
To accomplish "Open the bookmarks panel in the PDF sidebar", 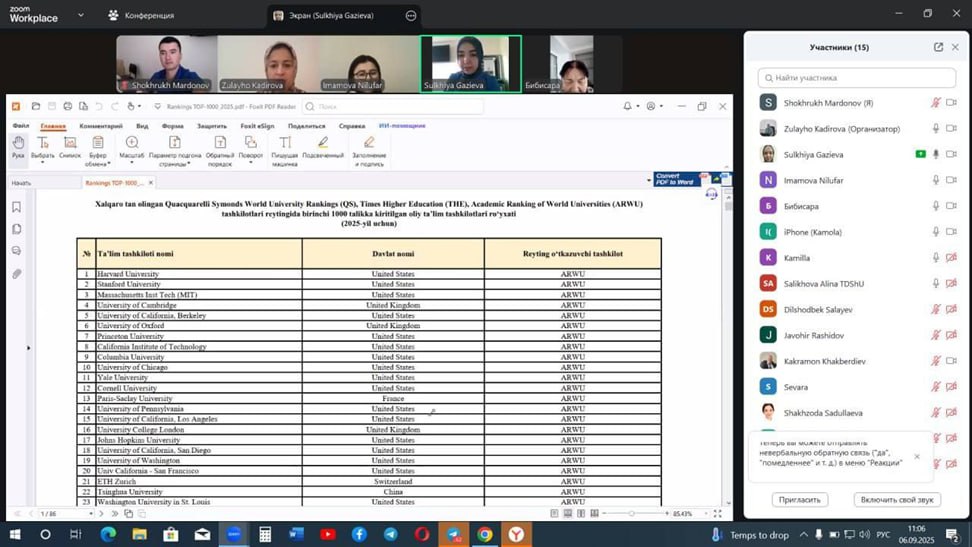I will (17, 207).
